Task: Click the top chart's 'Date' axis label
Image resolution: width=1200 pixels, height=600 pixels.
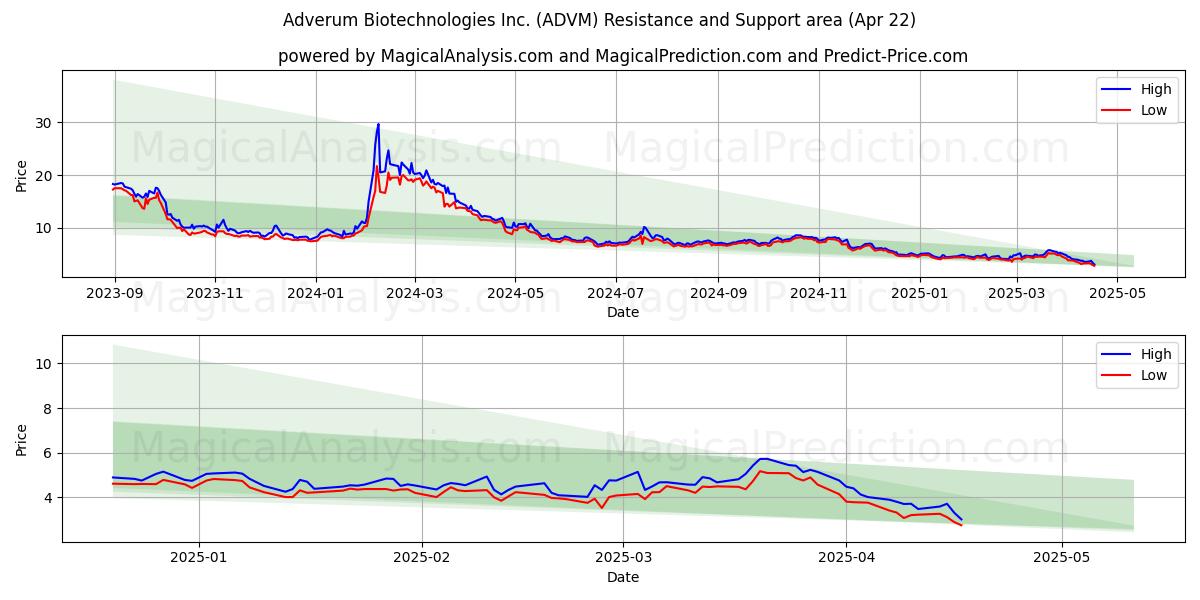Action: click(x=623, y=312)
